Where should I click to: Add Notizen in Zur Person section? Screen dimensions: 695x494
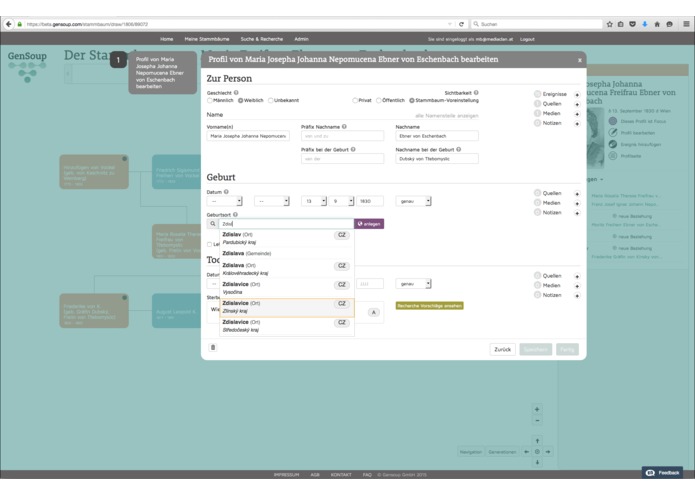577,124
